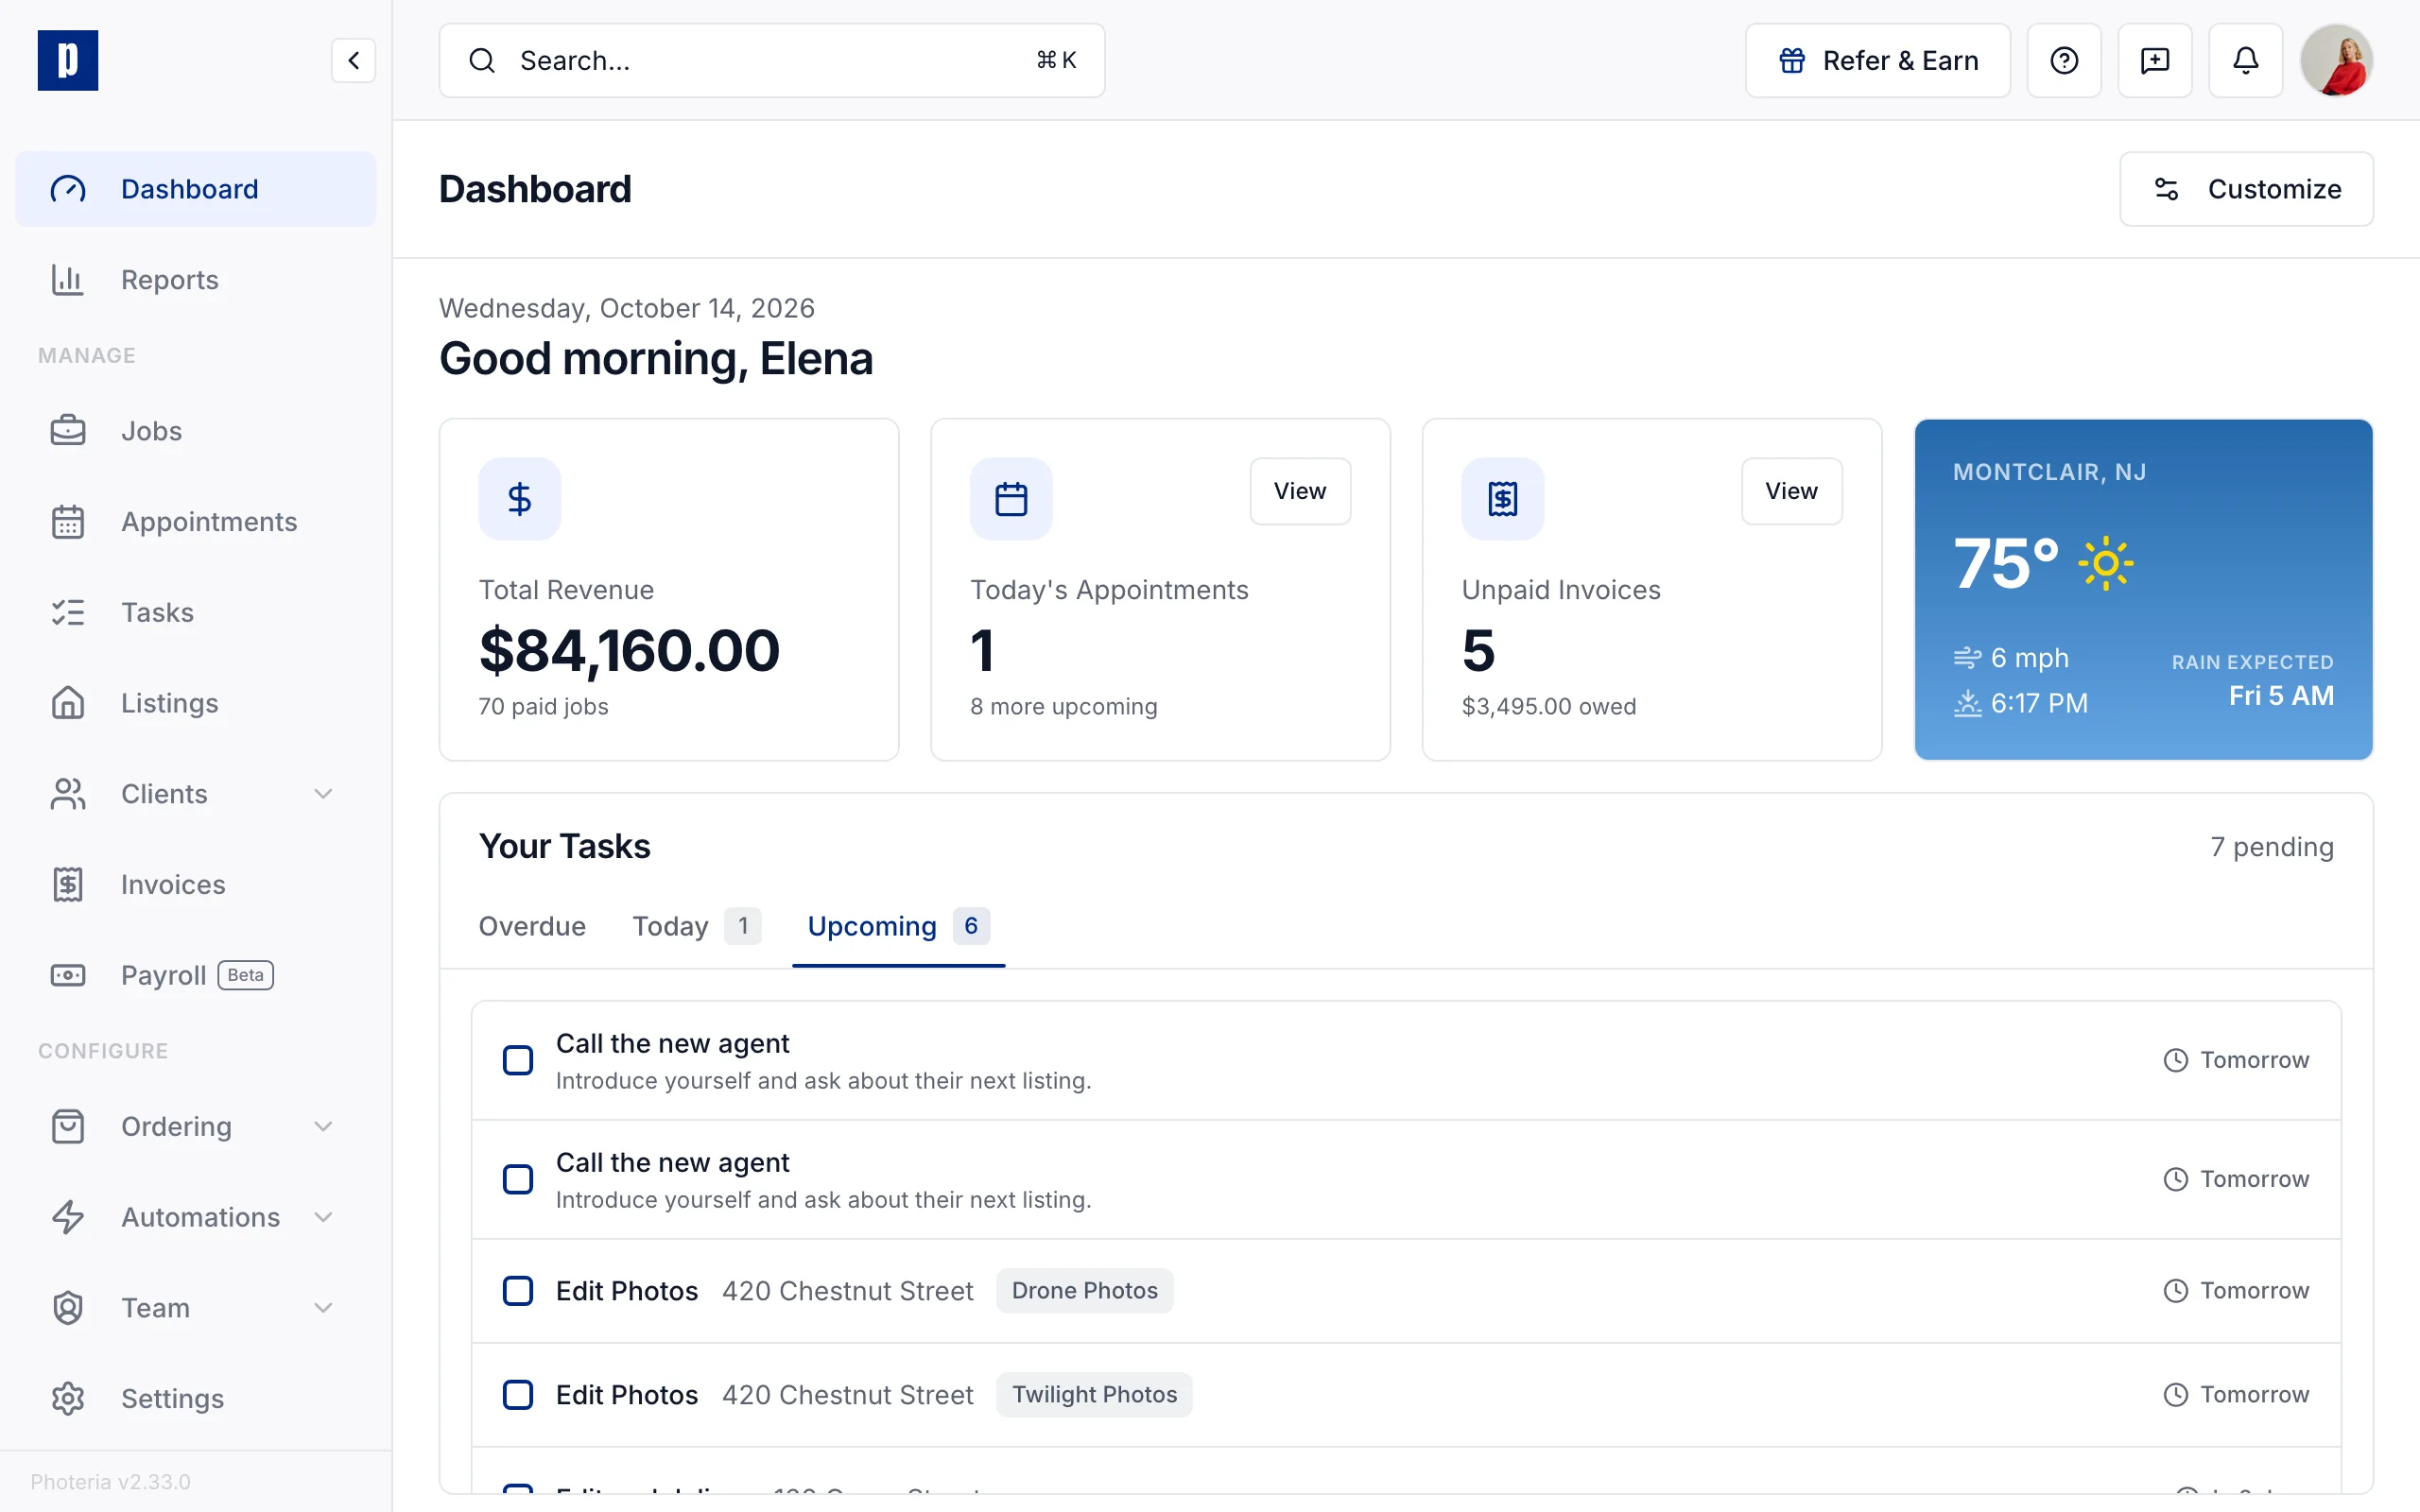Click the Tasks checklist icon
The height and width of the screenshot is (1512, 2420).
(x=68, y=612)
